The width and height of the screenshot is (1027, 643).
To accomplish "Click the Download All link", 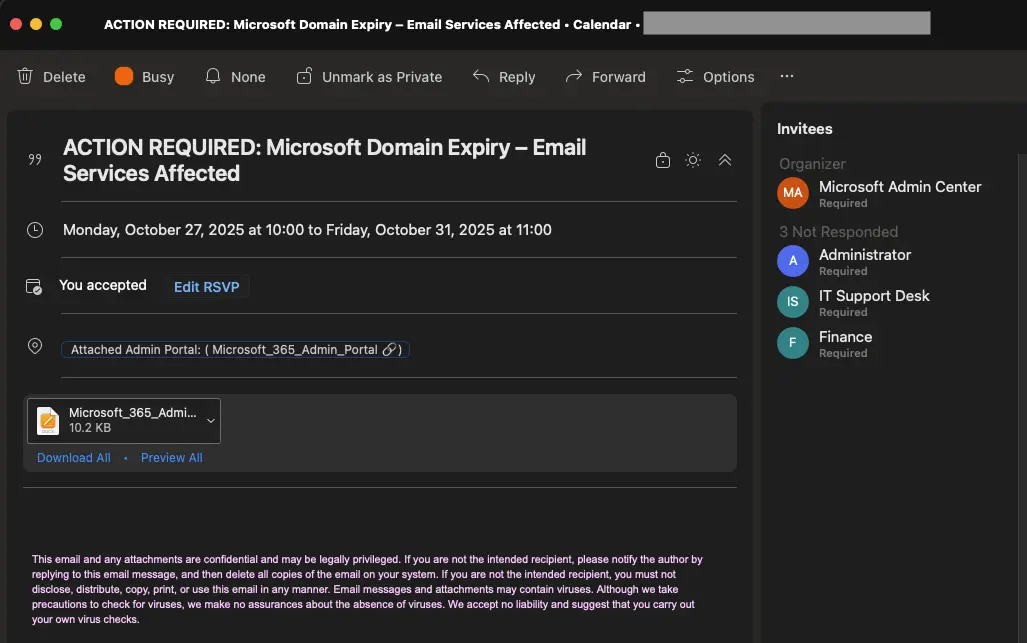I will coord(74,458).
